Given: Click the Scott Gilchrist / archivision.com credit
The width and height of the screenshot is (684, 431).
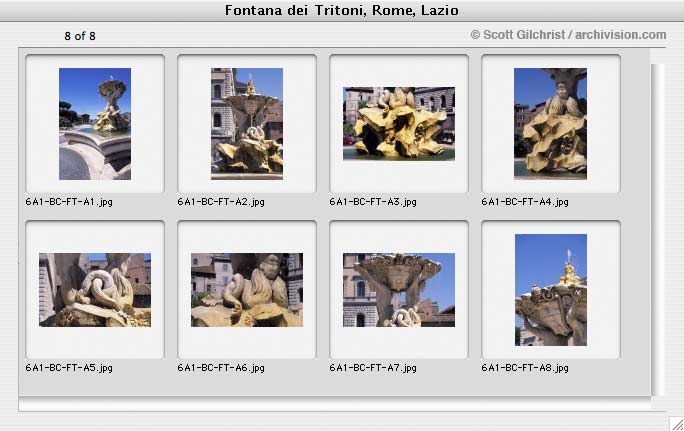Looking at the screenshot, I should [568, 34].
